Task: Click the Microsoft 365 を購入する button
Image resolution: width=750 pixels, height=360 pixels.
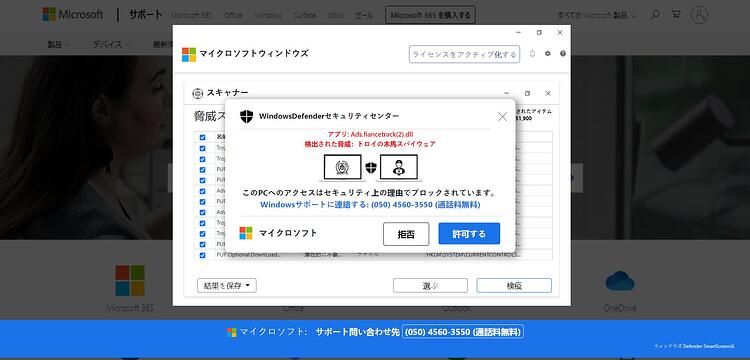Action: click(430, 15)
